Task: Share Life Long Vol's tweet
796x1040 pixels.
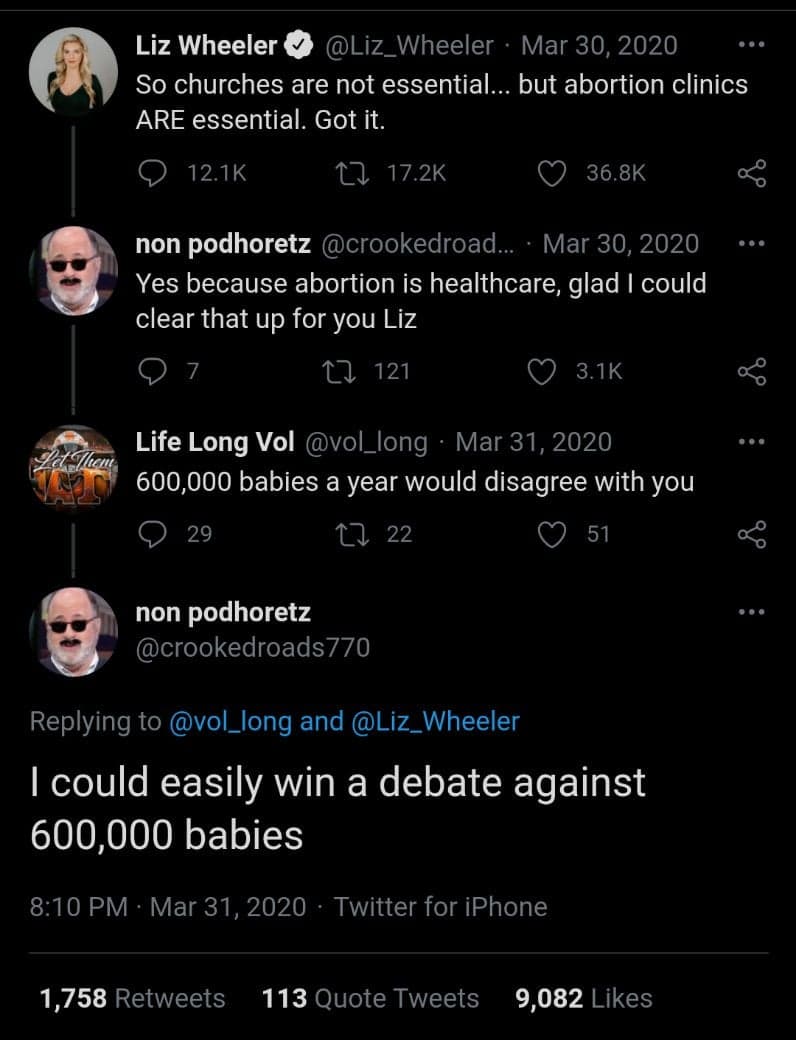Action: tap(752, 535)
